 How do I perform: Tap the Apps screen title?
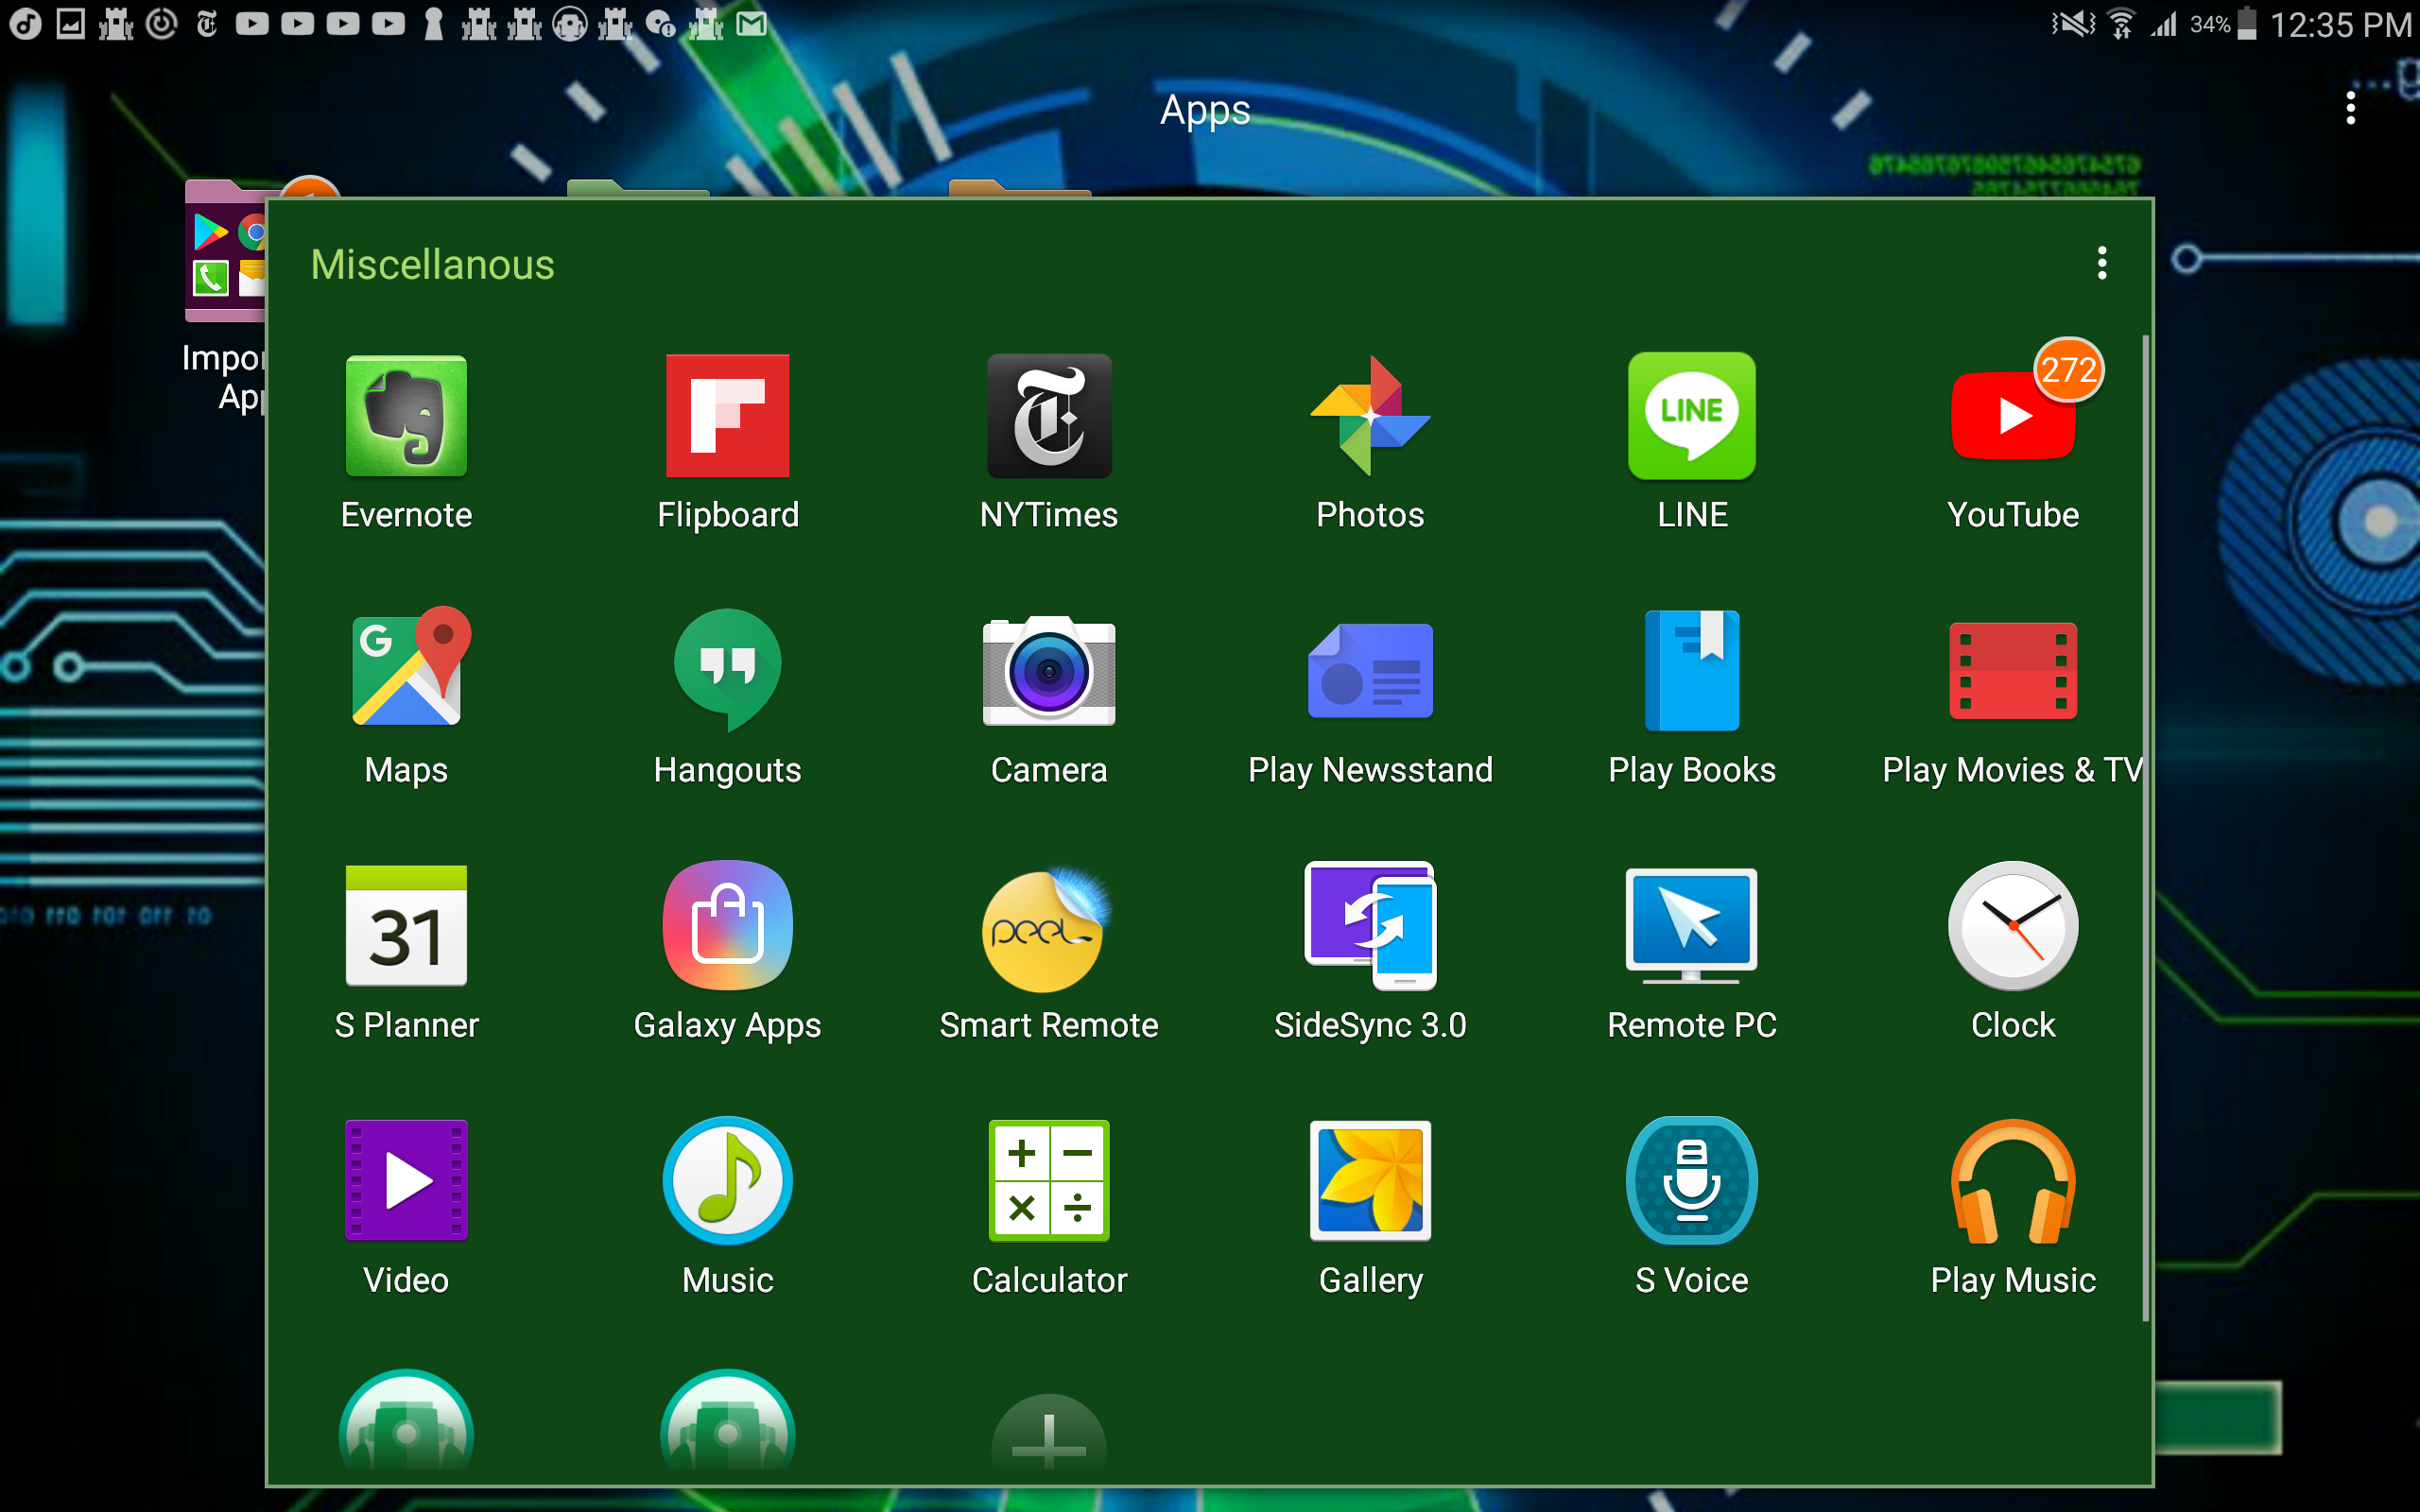click(x=1205, y=110)
